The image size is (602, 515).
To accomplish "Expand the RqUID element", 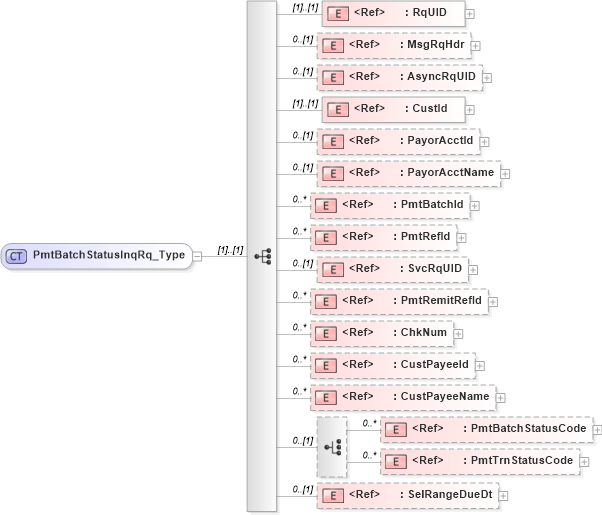I will click(x=470, y=14).
